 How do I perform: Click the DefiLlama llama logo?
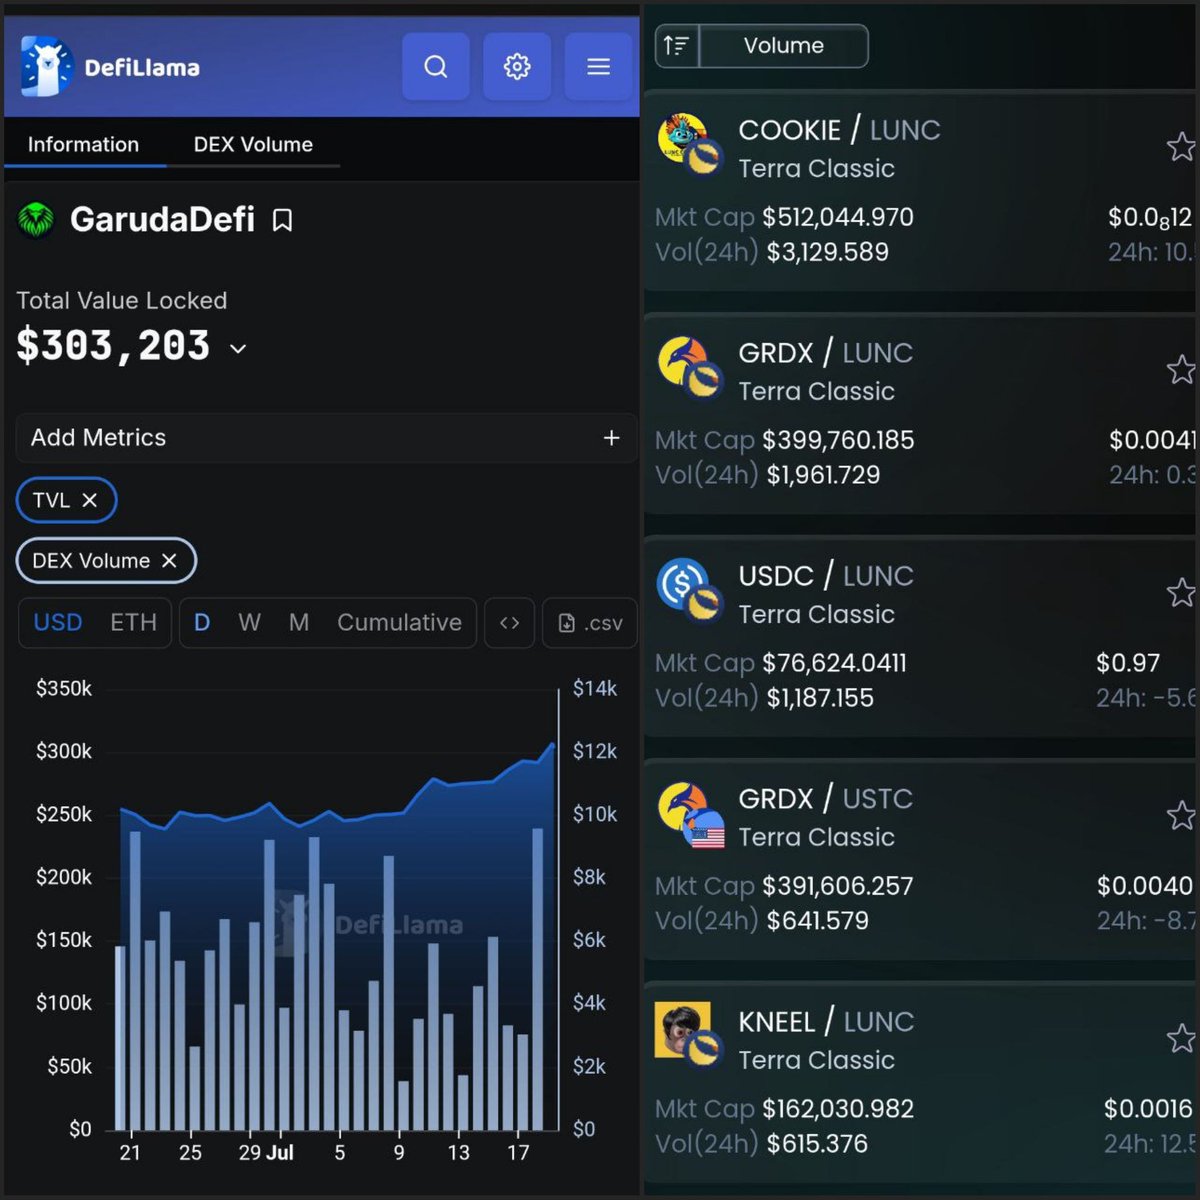pyautogui.click(x=46, y=67)
